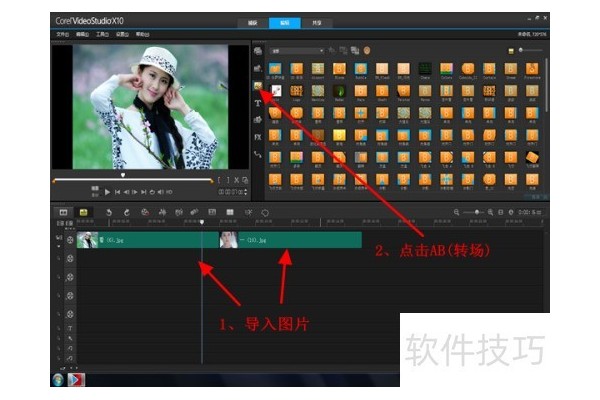
Task: Toggle library list/thumbnail view
Action: pos(510,51)
